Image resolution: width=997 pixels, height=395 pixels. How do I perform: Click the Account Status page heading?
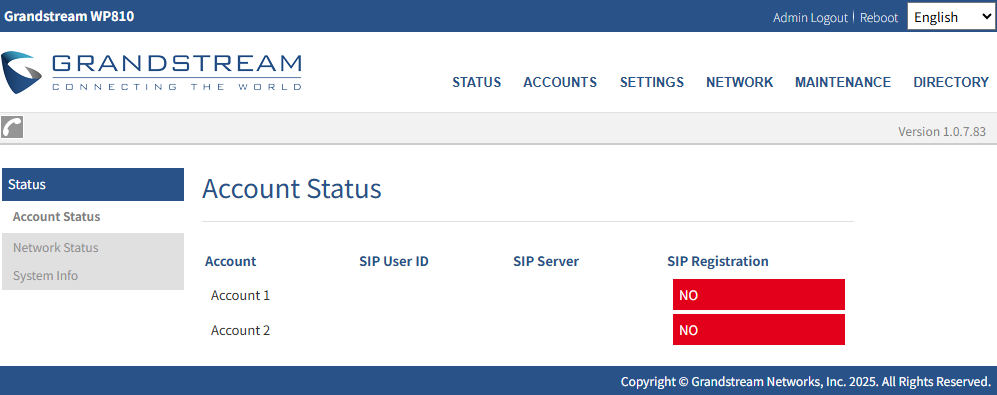292,189
